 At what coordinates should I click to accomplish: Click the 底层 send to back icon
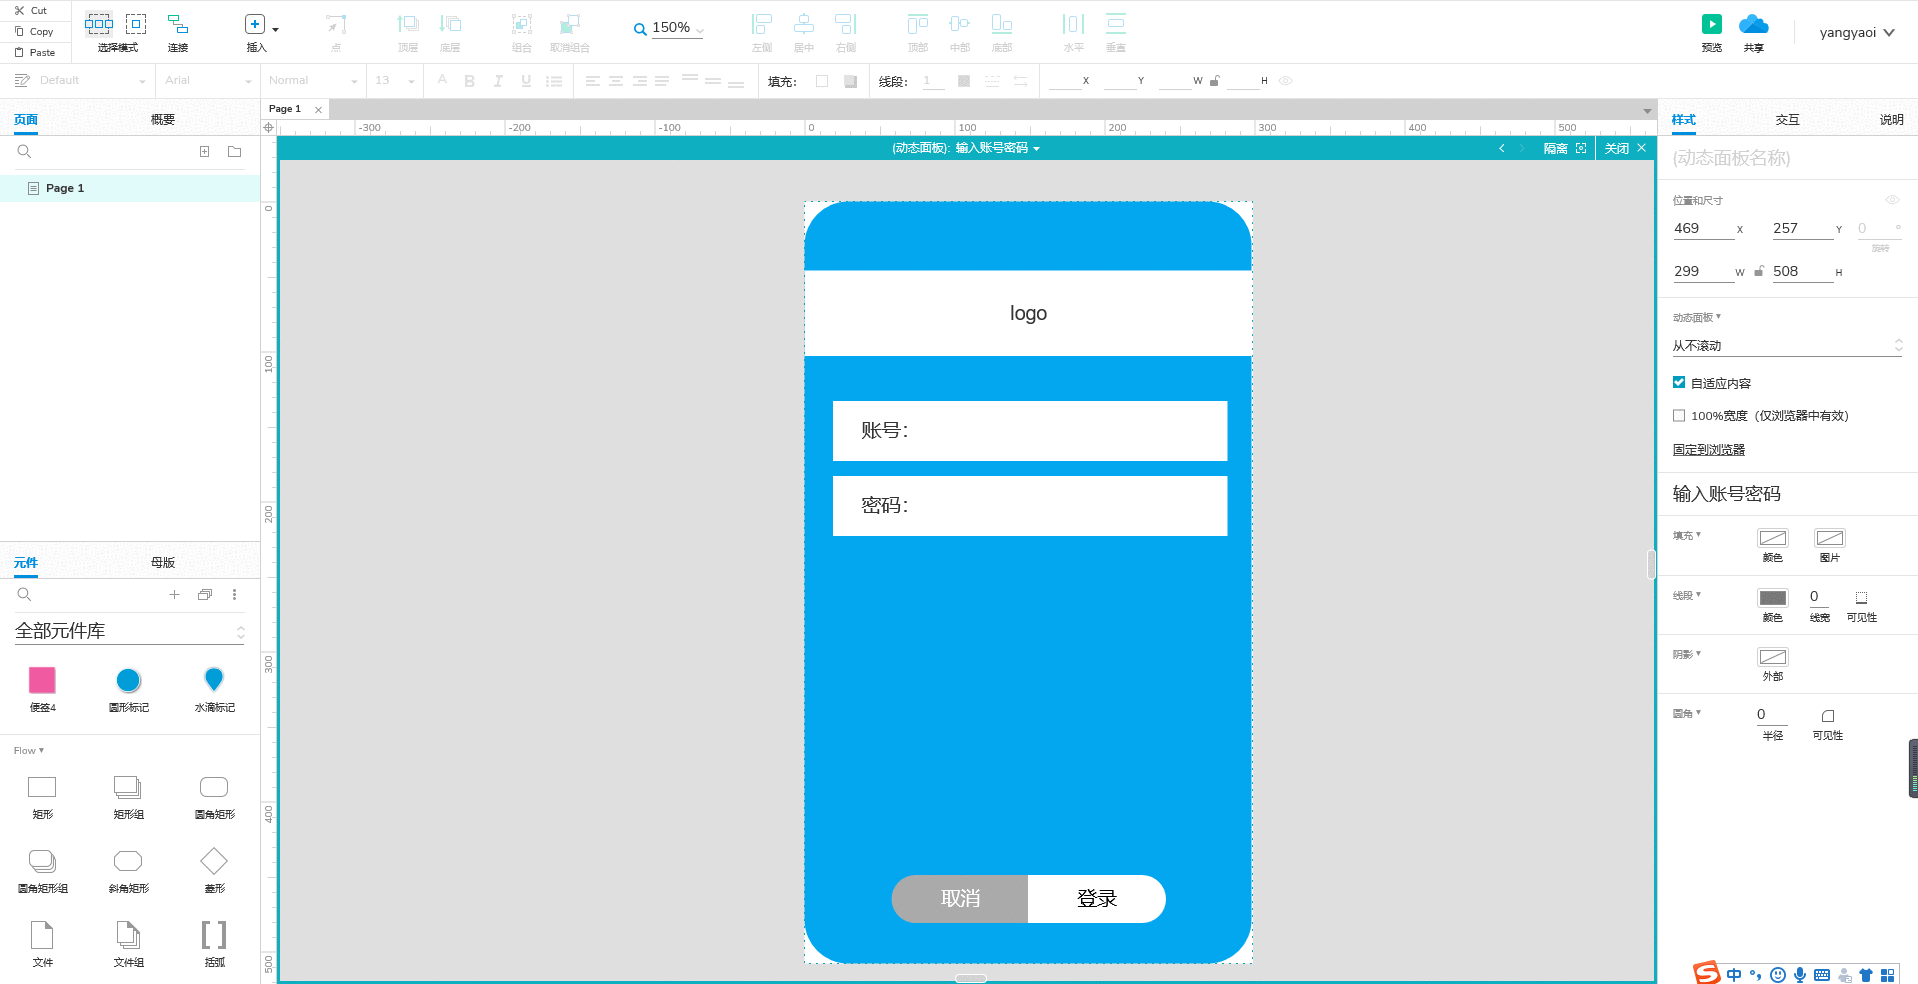[450, 23]
